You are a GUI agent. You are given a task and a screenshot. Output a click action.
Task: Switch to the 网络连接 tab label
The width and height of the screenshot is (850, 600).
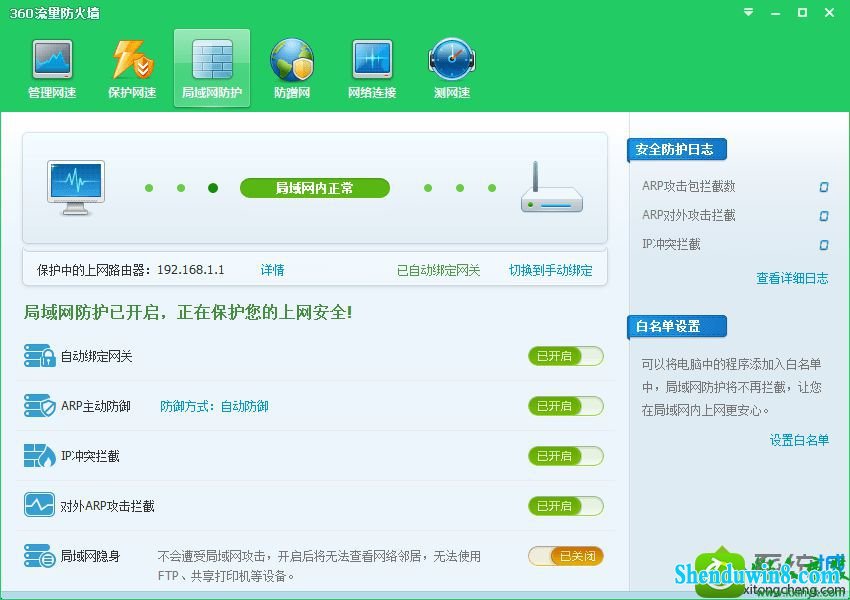pos(372,93)
